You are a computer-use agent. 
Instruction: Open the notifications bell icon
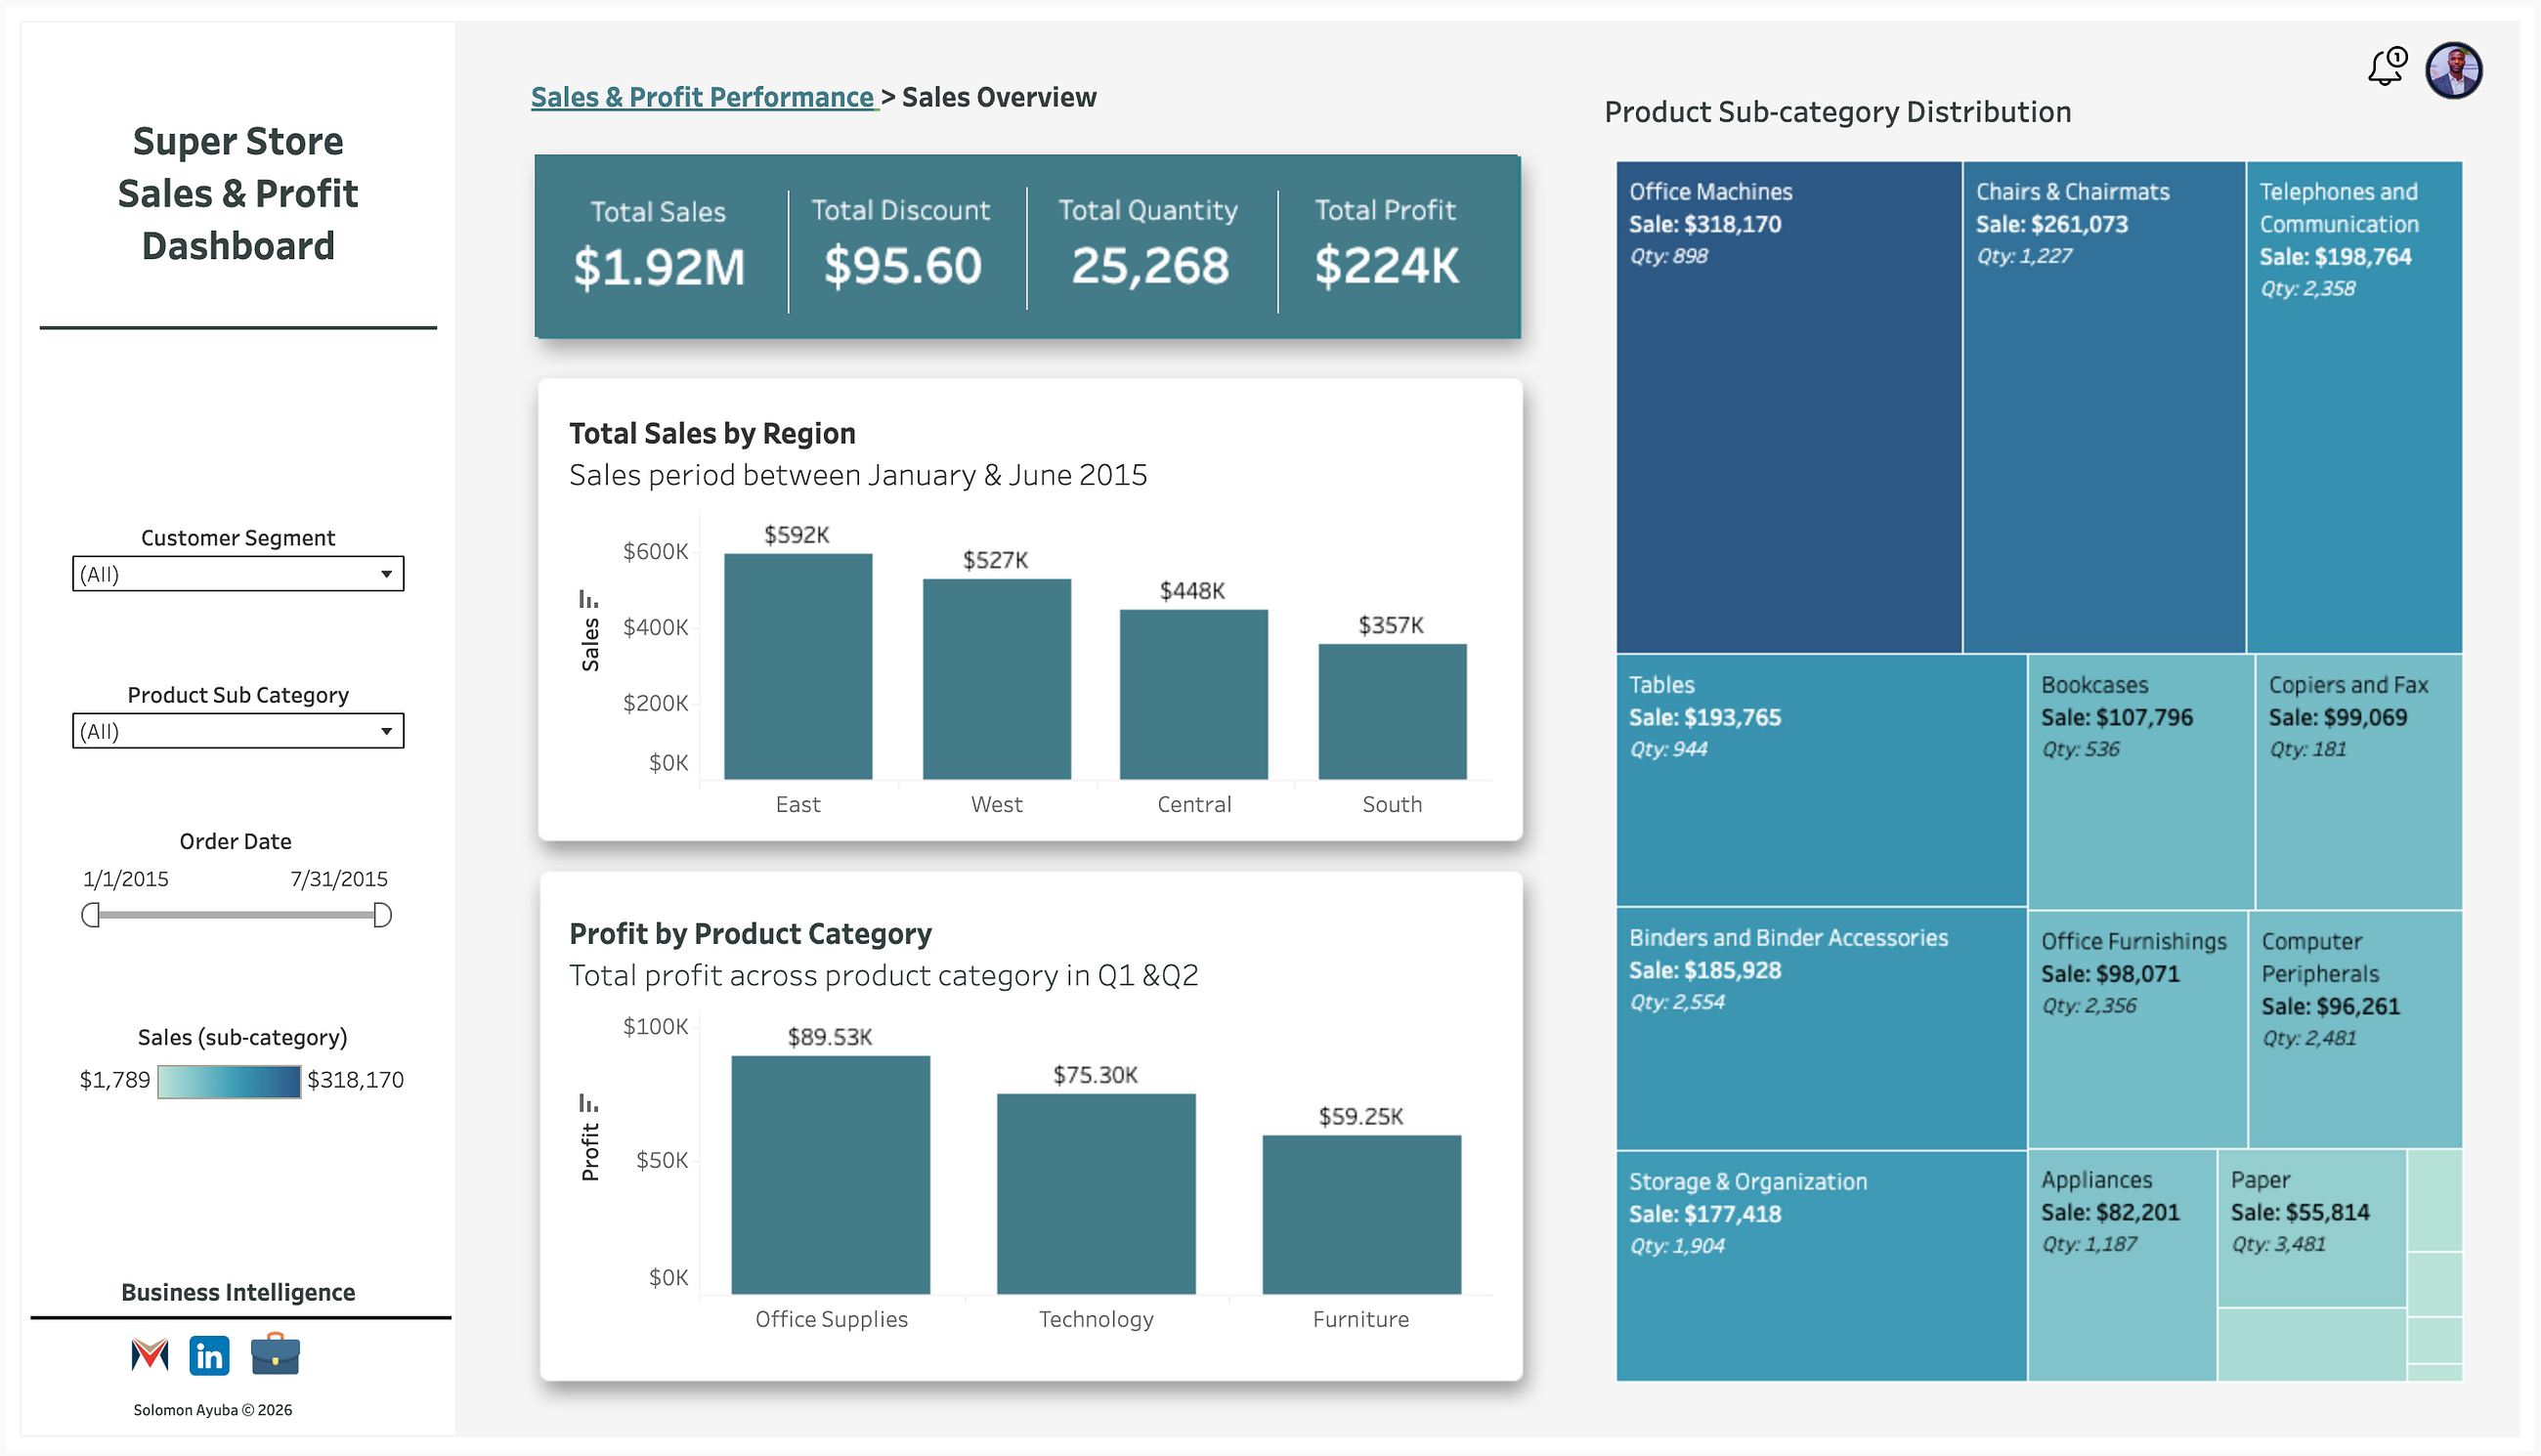point(2387,67)
